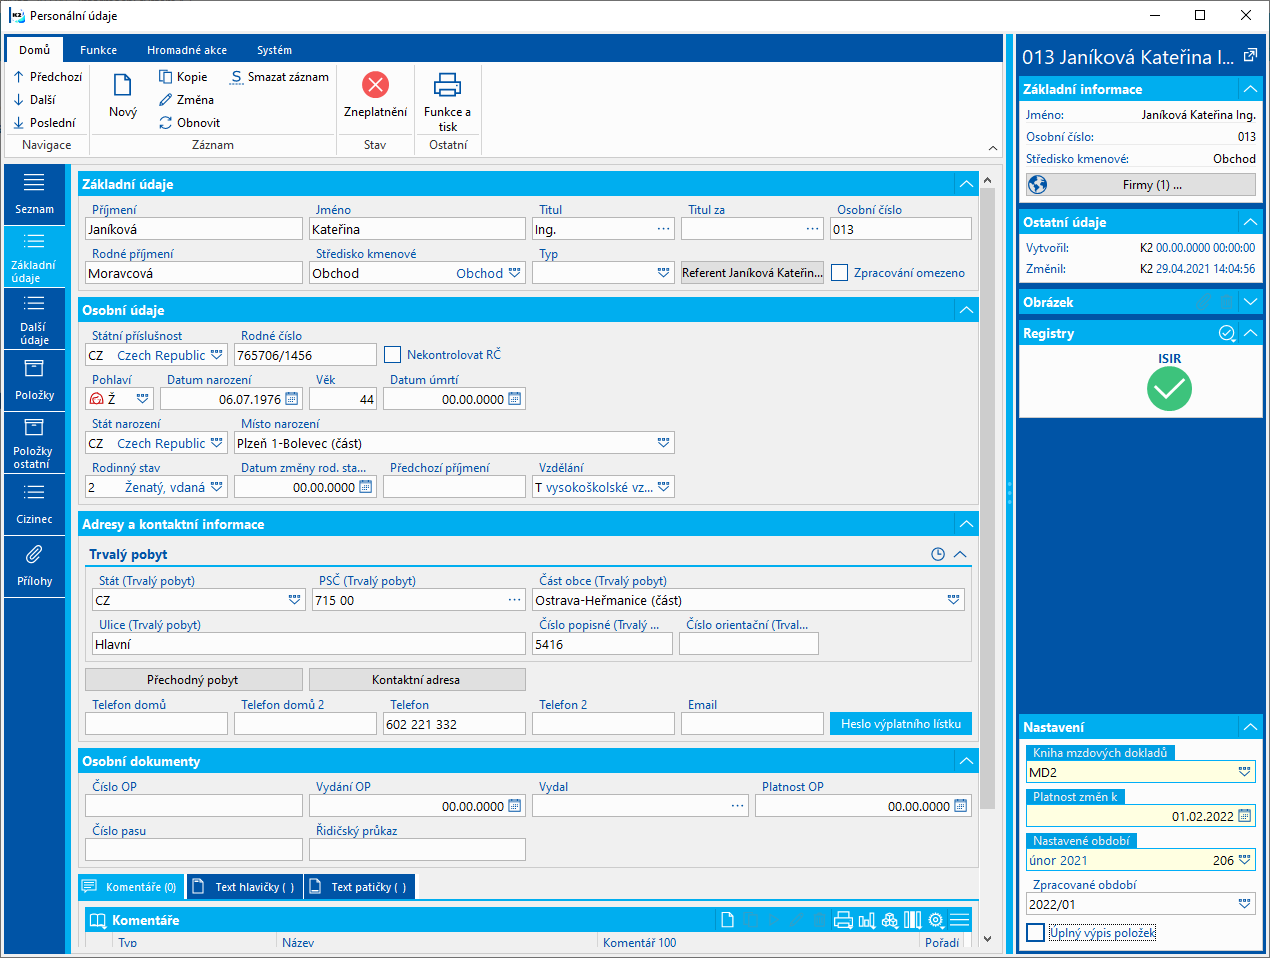Click the red Zneplatnění icon

(x=375, y=85)
